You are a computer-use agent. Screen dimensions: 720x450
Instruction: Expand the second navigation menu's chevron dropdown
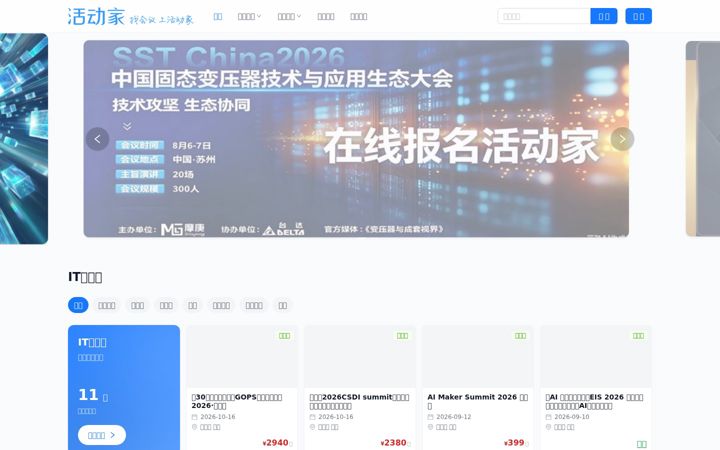click(259, 17)
